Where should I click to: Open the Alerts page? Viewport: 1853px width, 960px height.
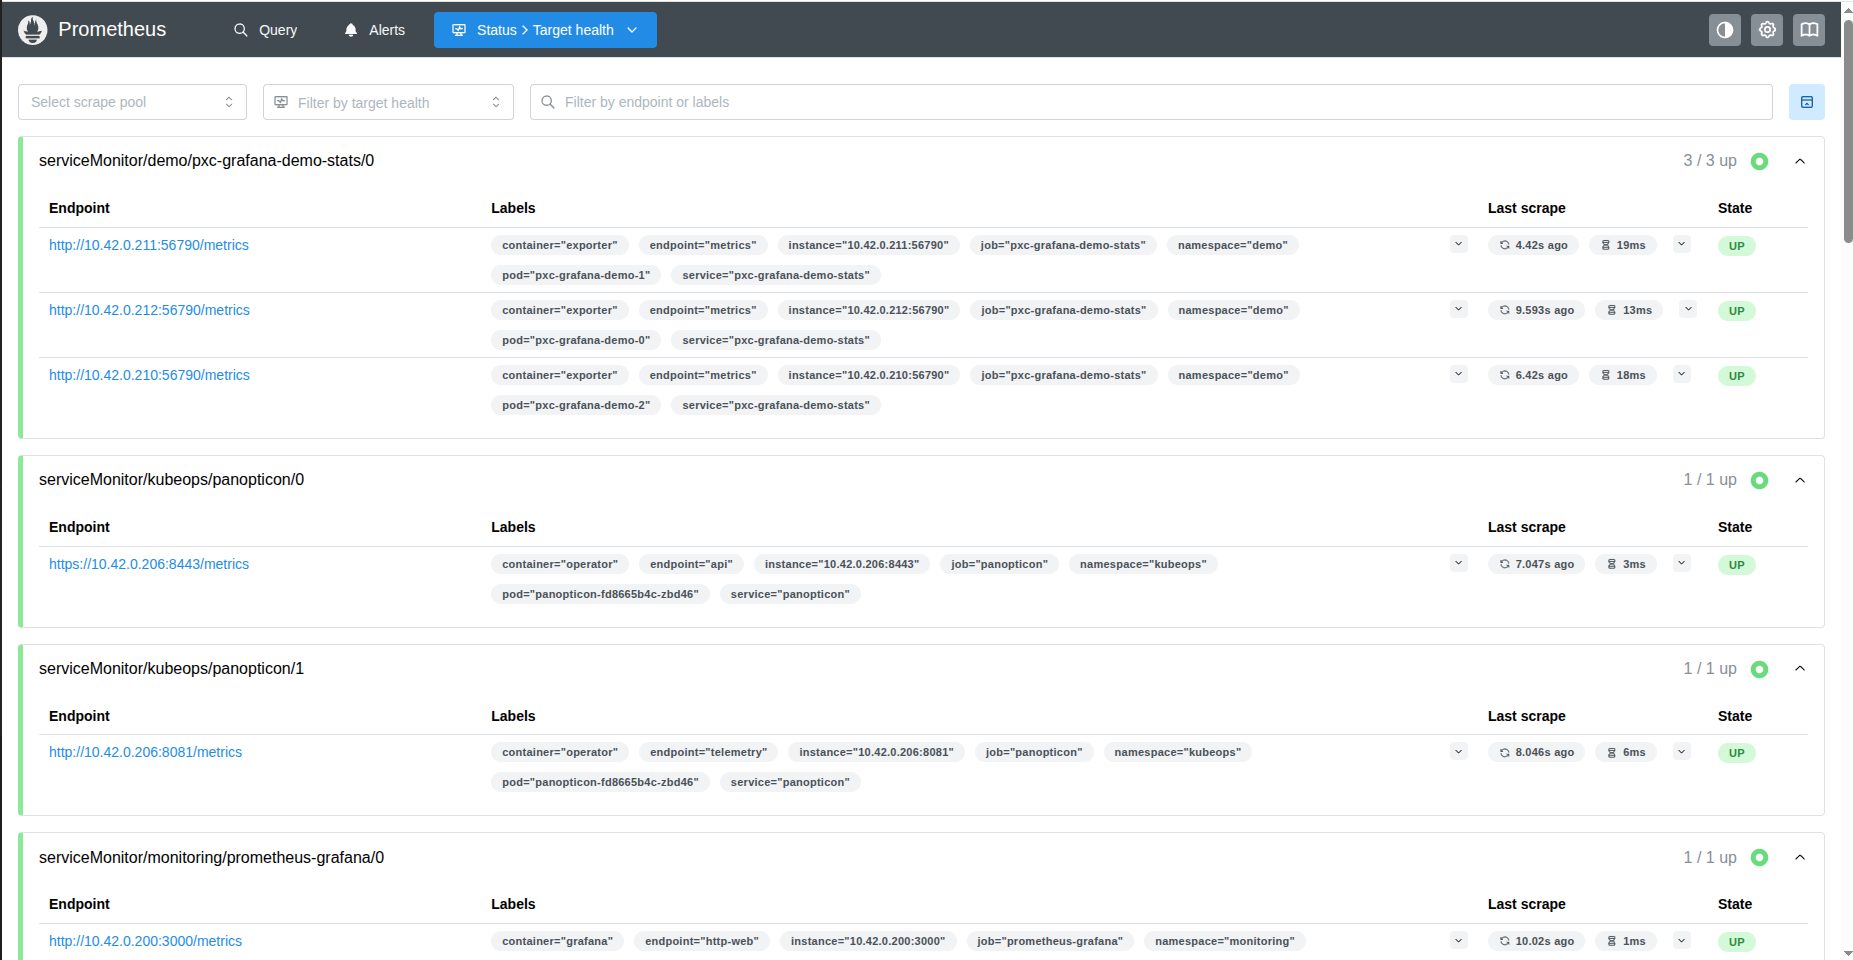(x=375, y=30)
